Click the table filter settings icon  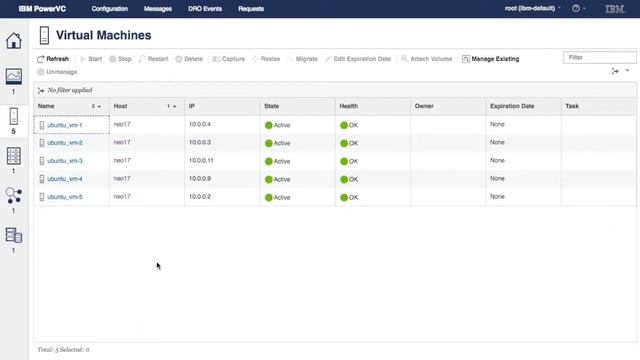615,71
